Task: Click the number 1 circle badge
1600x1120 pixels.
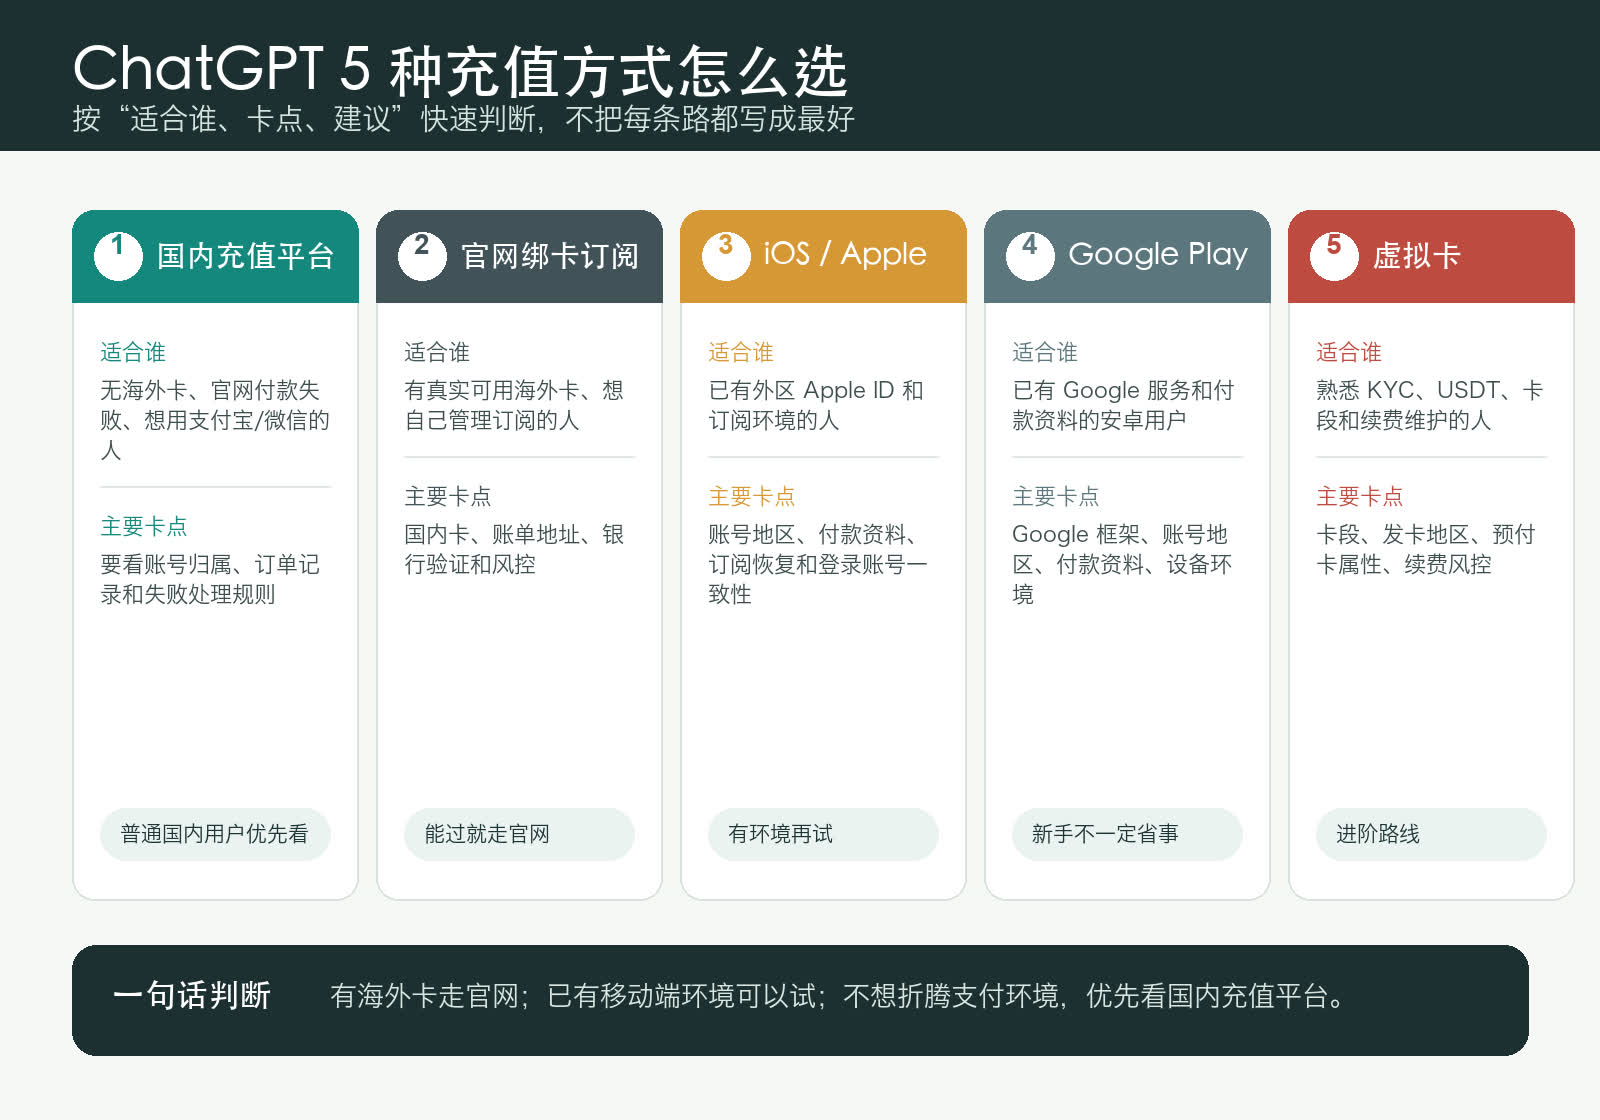Action: click(x=118, y=256)
